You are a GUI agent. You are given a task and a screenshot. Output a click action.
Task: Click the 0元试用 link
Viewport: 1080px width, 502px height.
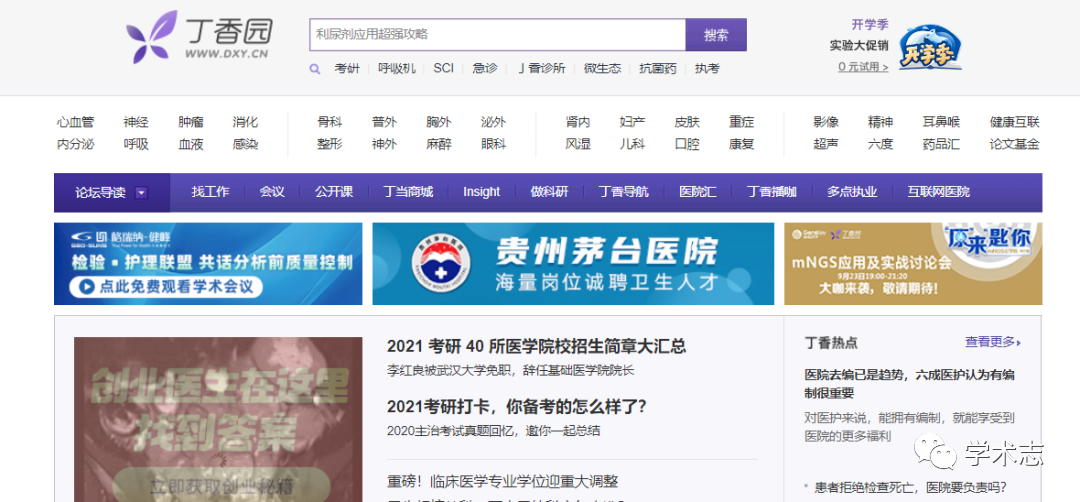coord(863,67)
